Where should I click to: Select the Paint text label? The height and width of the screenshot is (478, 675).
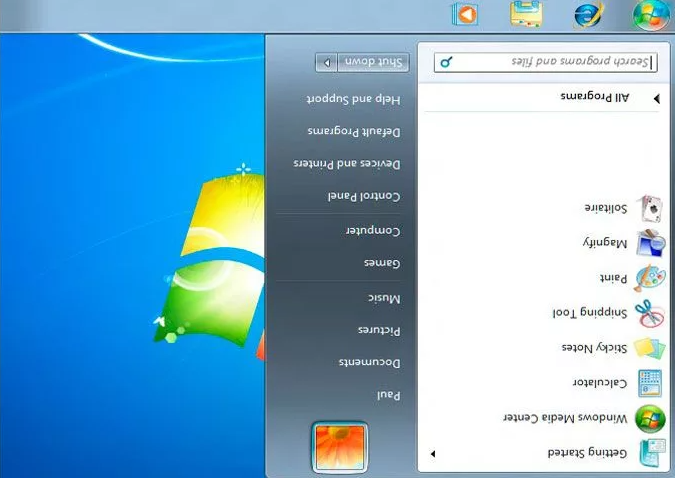613,278
